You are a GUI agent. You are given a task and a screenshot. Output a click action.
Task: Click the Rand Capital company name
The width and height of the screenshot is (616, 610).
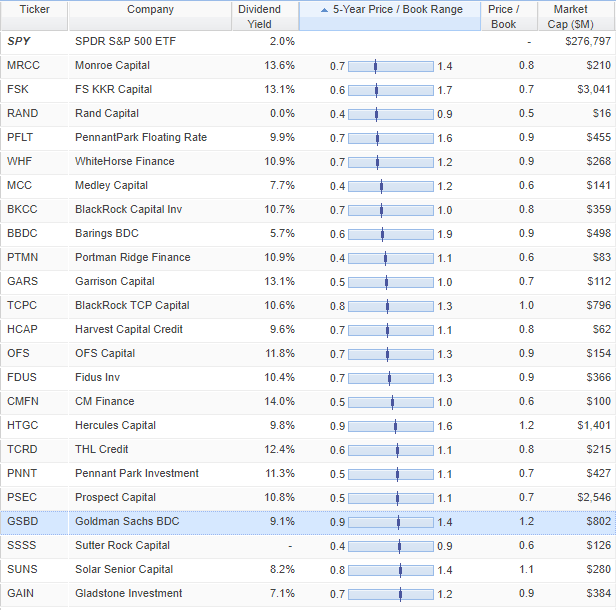tap(107, 113)
